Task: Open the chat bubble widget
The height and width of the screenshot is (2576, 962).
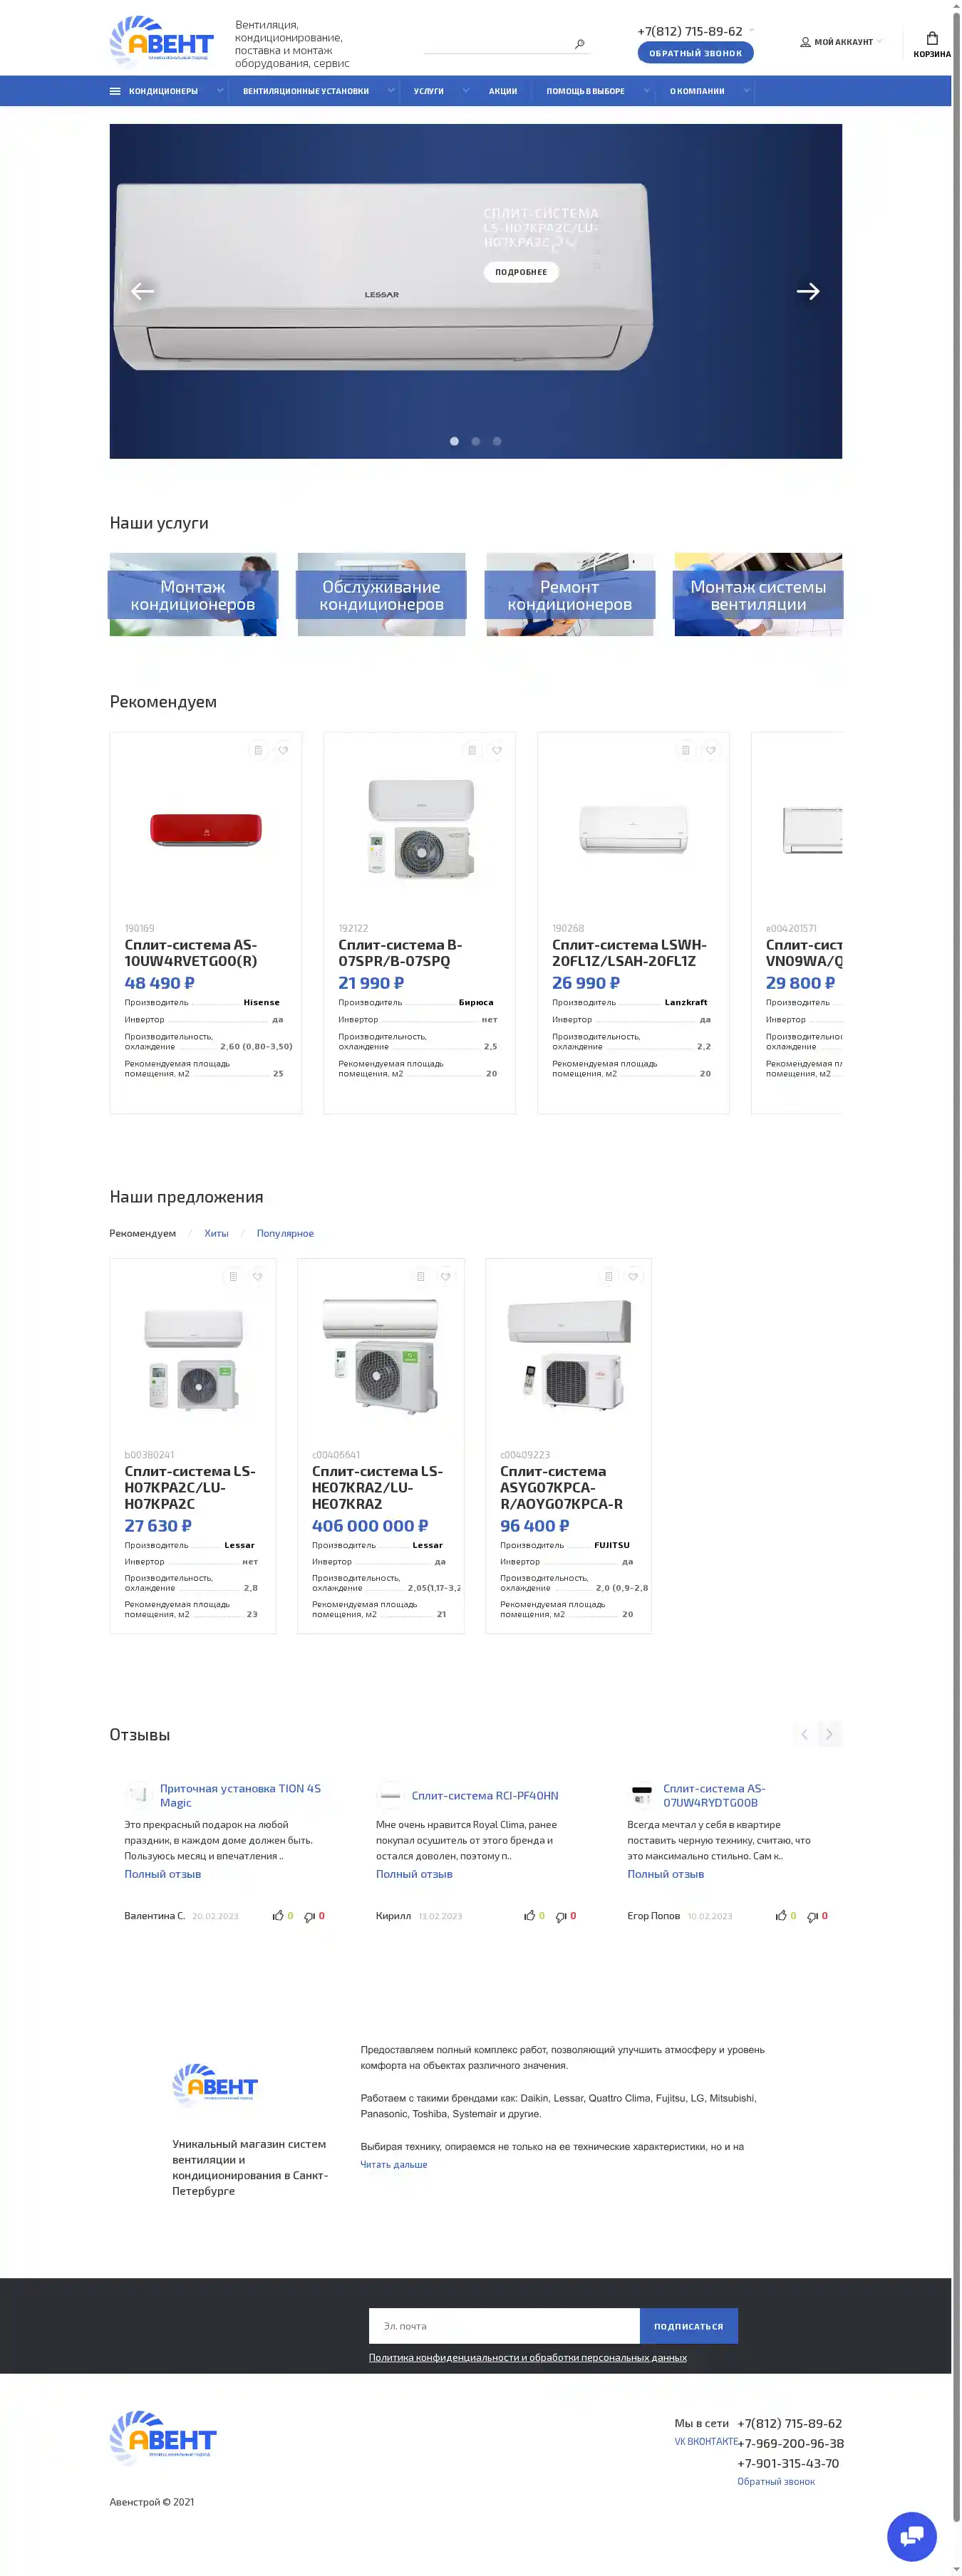Action: (911, 2535)
